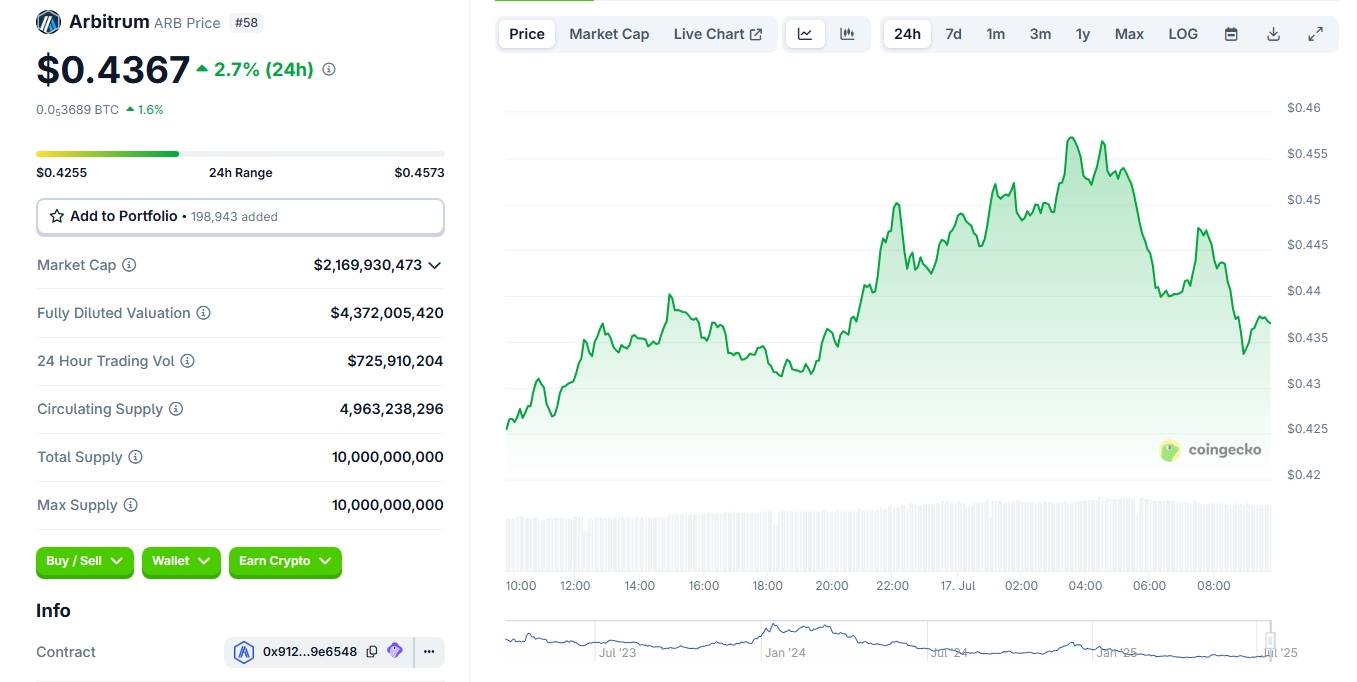Open the 24h change info icon
Viewport: 1357px width, 682px height.
pyautogui.click(x=329, y=70)
